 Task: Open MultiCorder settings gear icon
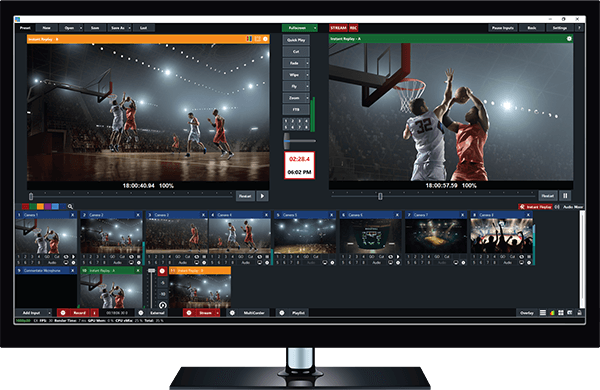click(x=232, y=313)
